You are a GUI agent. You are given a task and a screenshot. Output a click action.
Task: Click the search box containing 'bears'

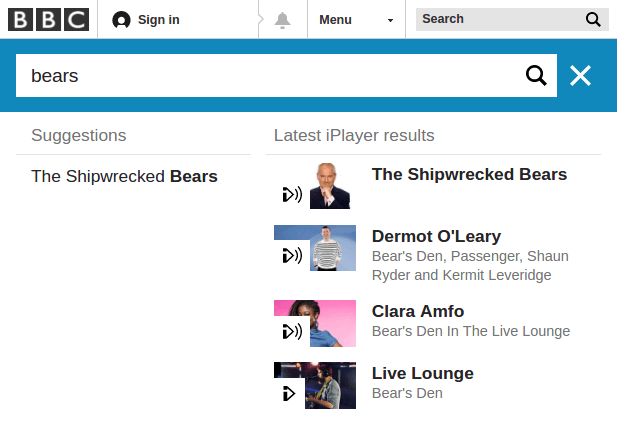(x=286, y=76)
